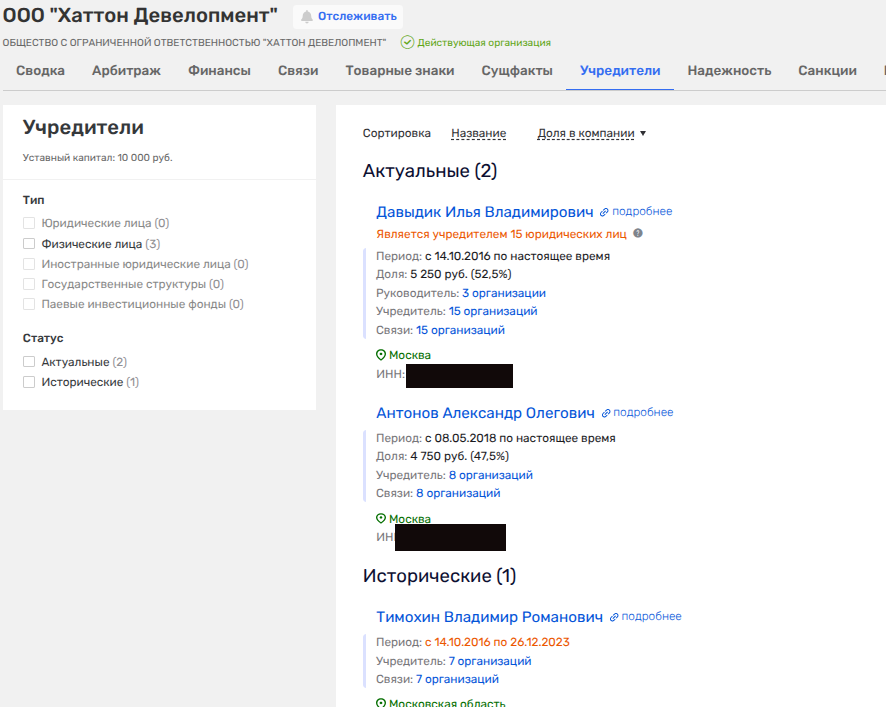
Task: Open Антонов's 8 организаций founder link
Action: [x=490, y=475]
